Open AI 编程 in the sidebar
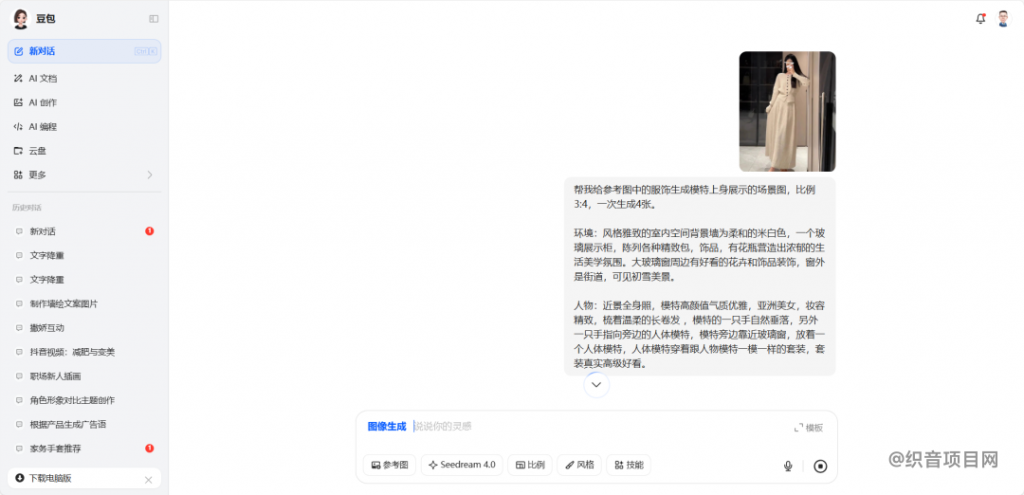Viewport: 1024px width, 495px height. [84, 127]
